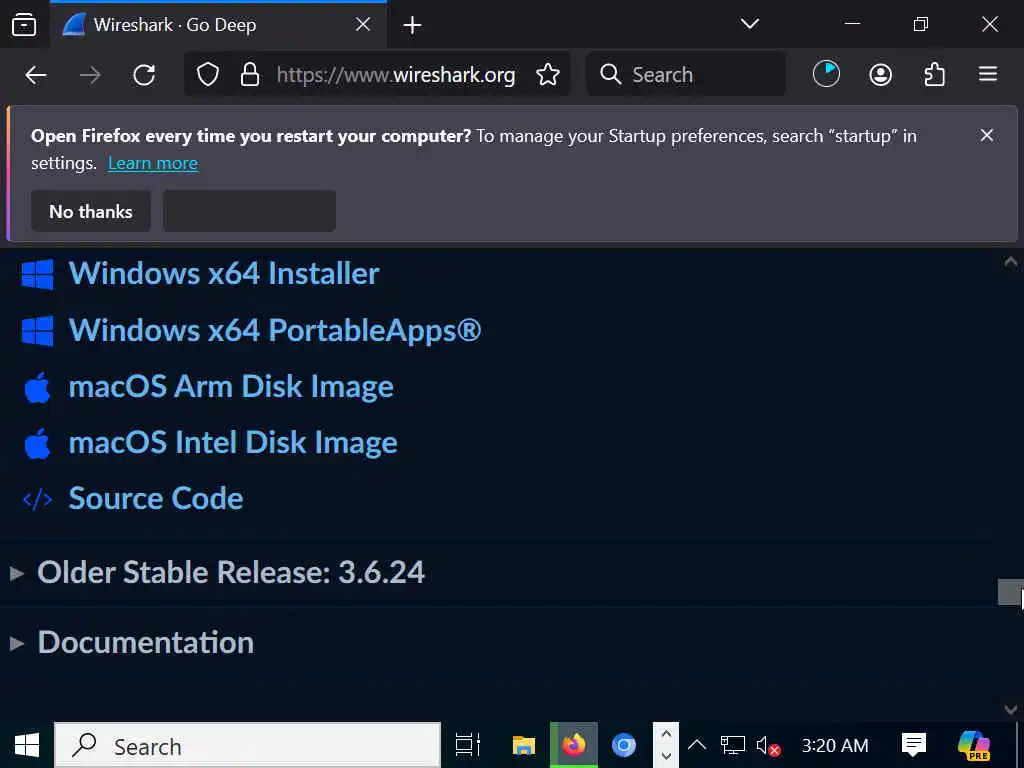1024x768 pixels.
Task: Go back to the previous page
Action: [36, 75]
